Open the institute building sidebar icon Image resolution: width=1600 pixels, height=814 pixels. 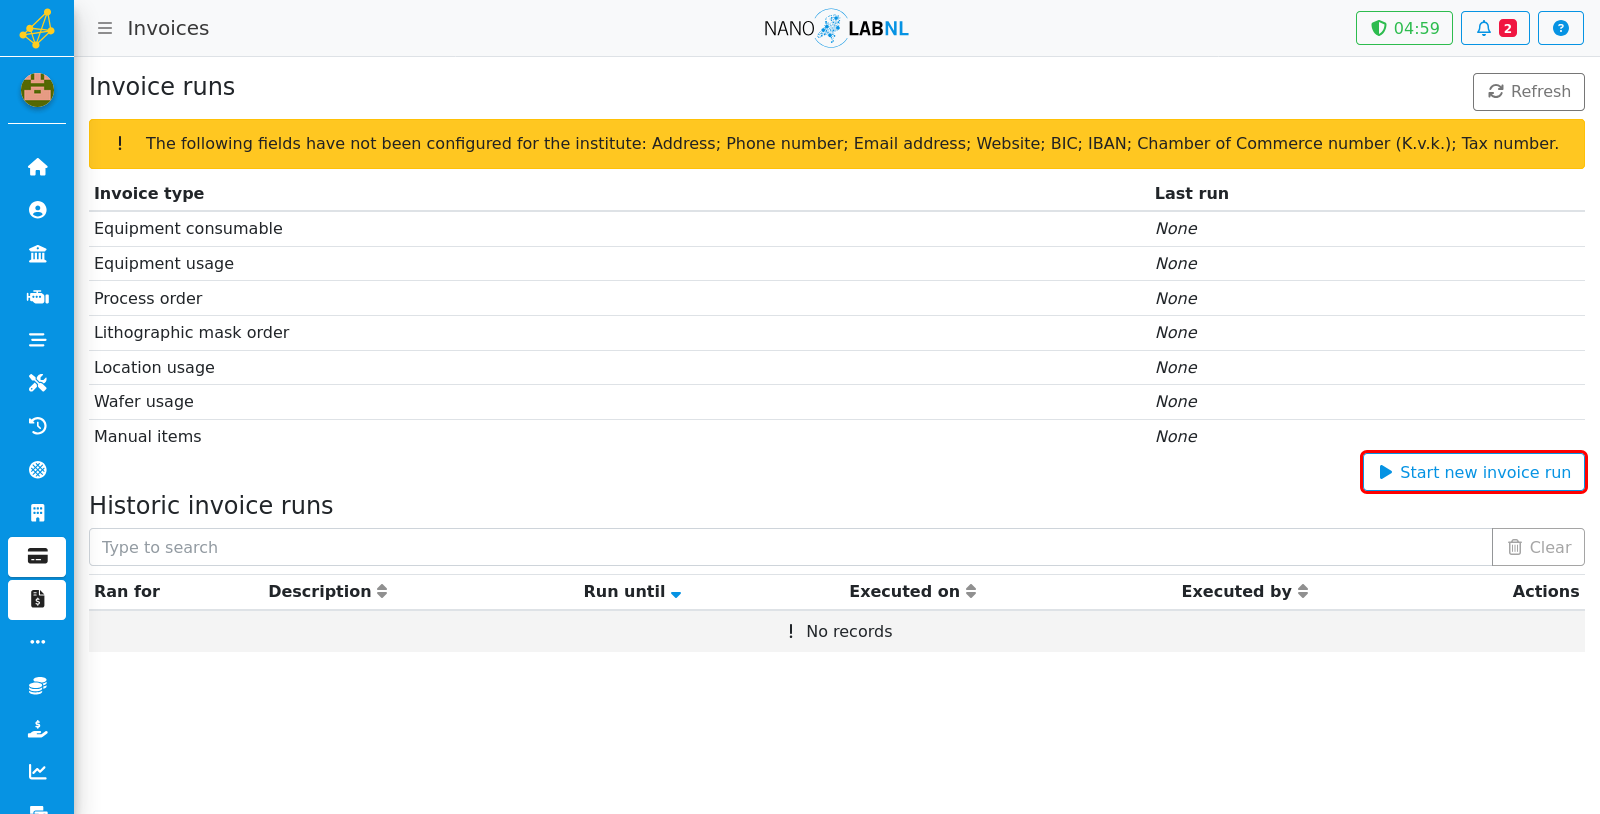tap(37, 254)
